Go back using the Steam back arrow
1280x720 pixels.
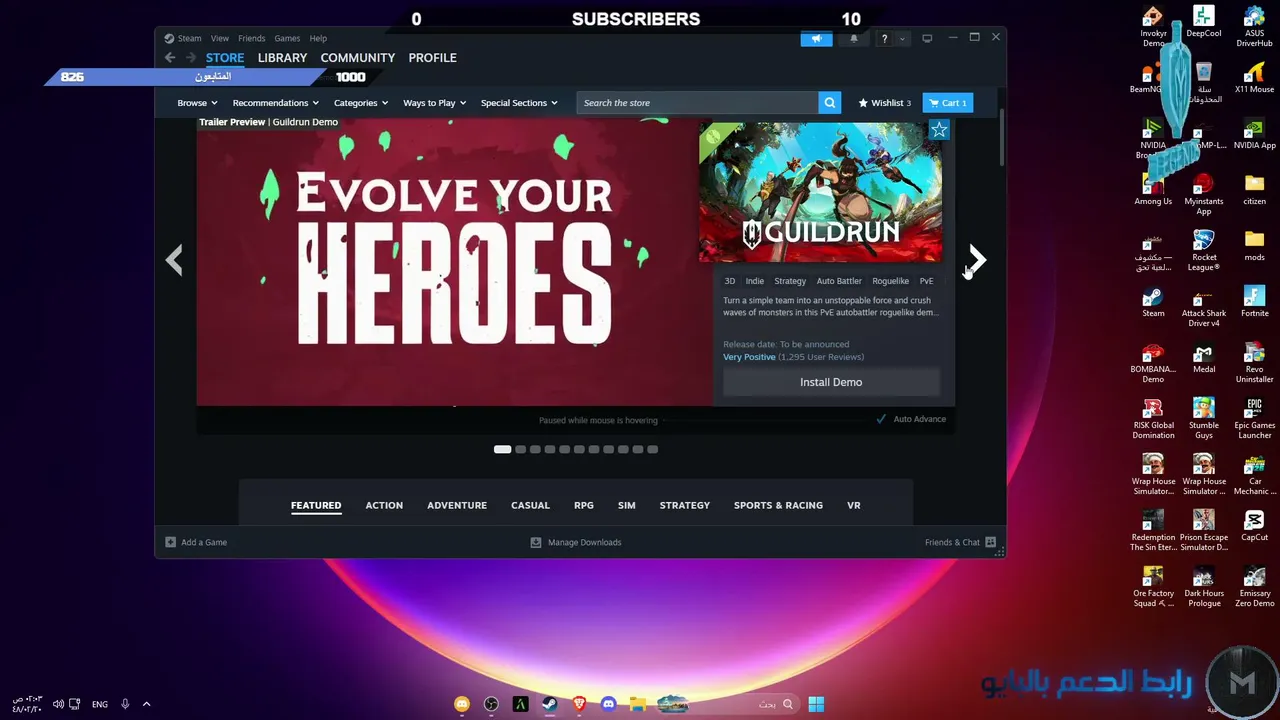pos(170,58)
